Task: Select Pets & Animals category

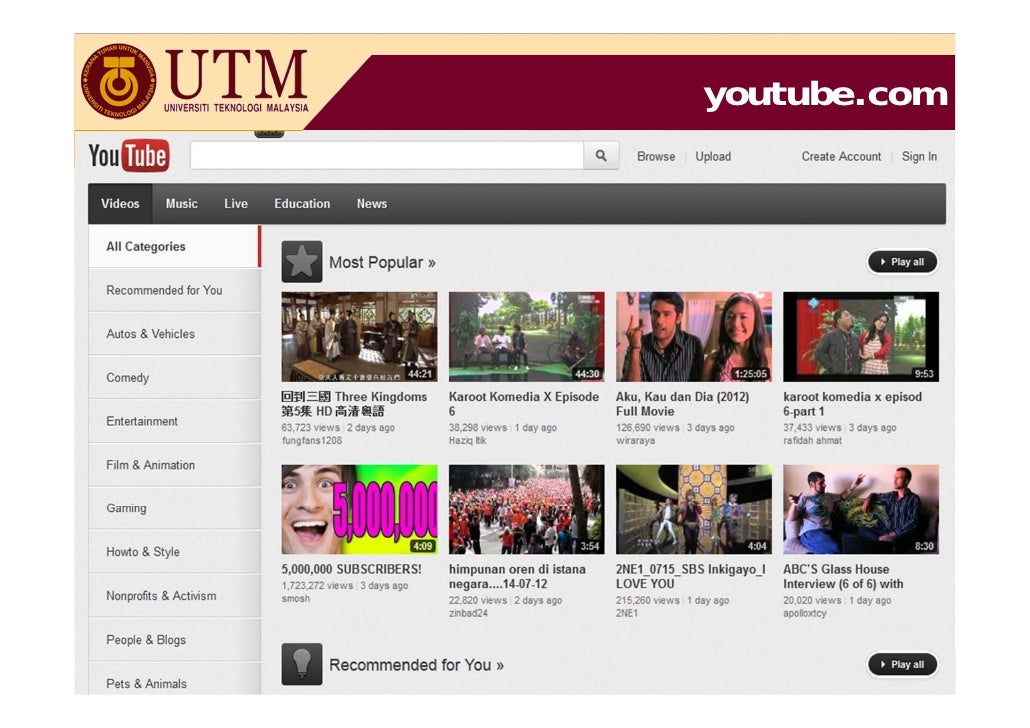Action: click(175, 679)
